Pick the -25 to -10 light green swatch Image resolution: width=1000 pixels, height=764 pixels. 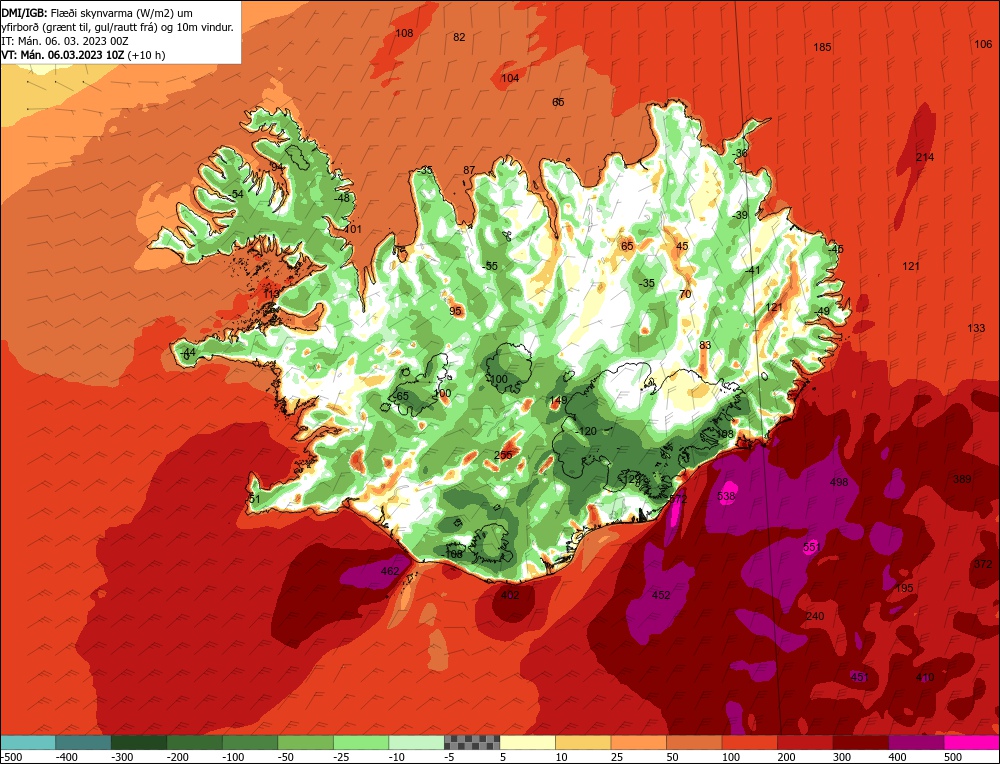361,742
